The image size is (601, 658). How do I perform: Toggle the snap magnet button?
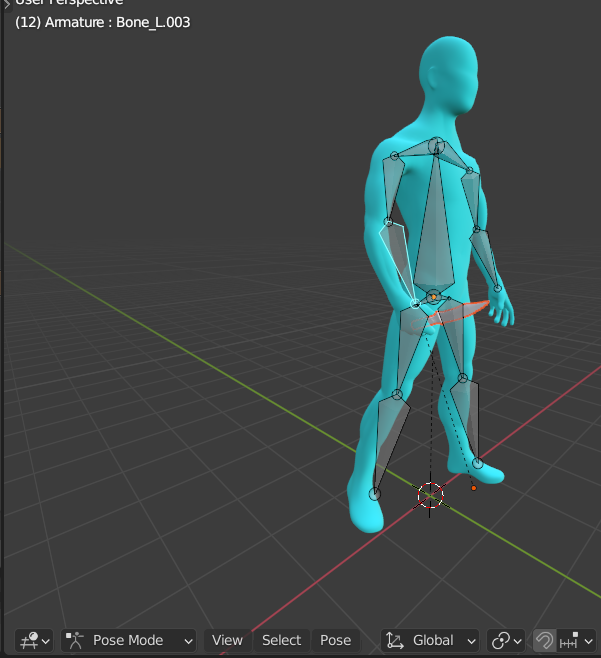click(x=545, y=640)
